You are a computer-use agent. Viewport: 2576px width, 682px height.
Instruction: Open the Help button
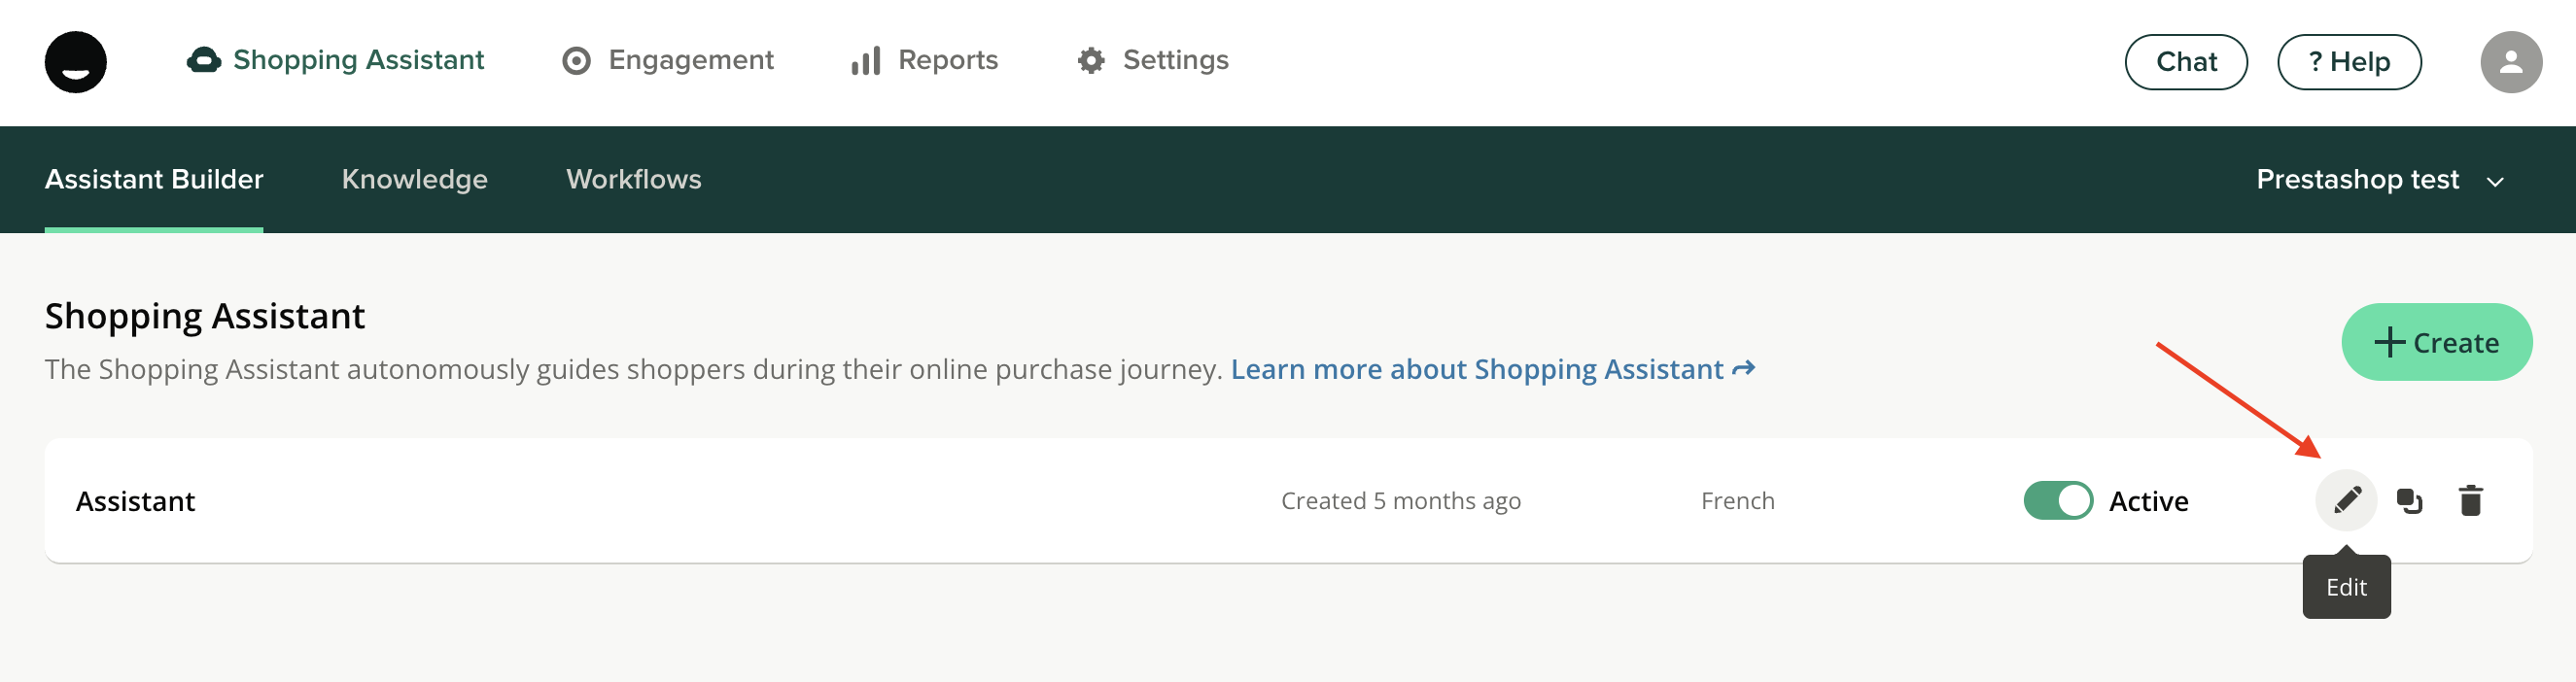tap(2348, 62)
